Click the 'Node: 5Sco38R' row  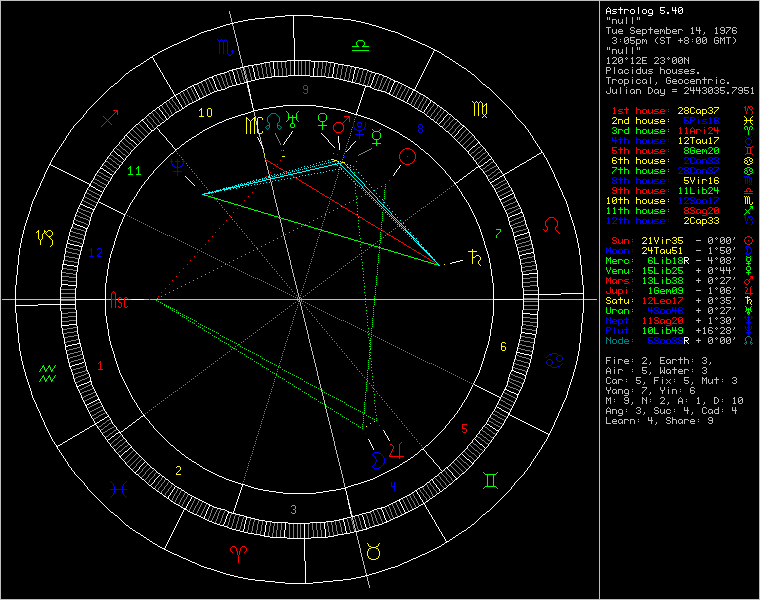point(679,341)
